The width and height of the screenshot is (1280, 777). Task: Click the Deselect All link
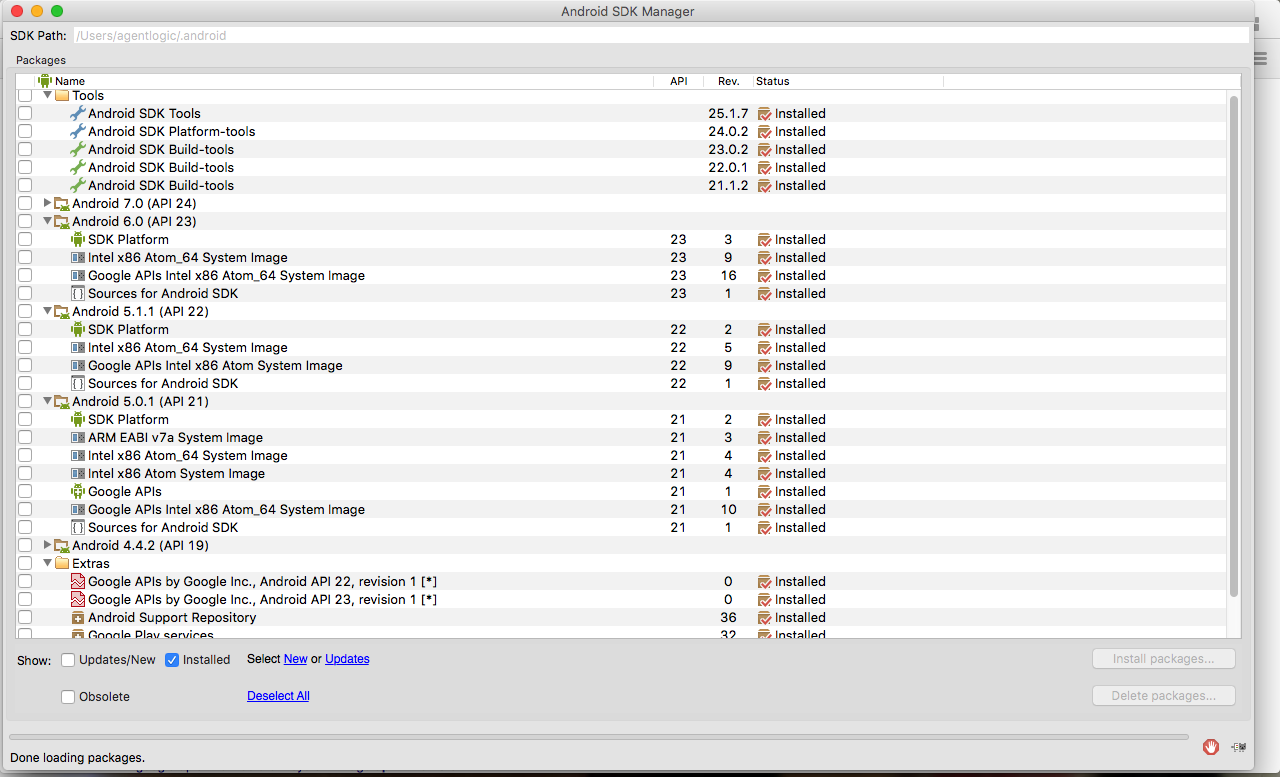(278, 696)
